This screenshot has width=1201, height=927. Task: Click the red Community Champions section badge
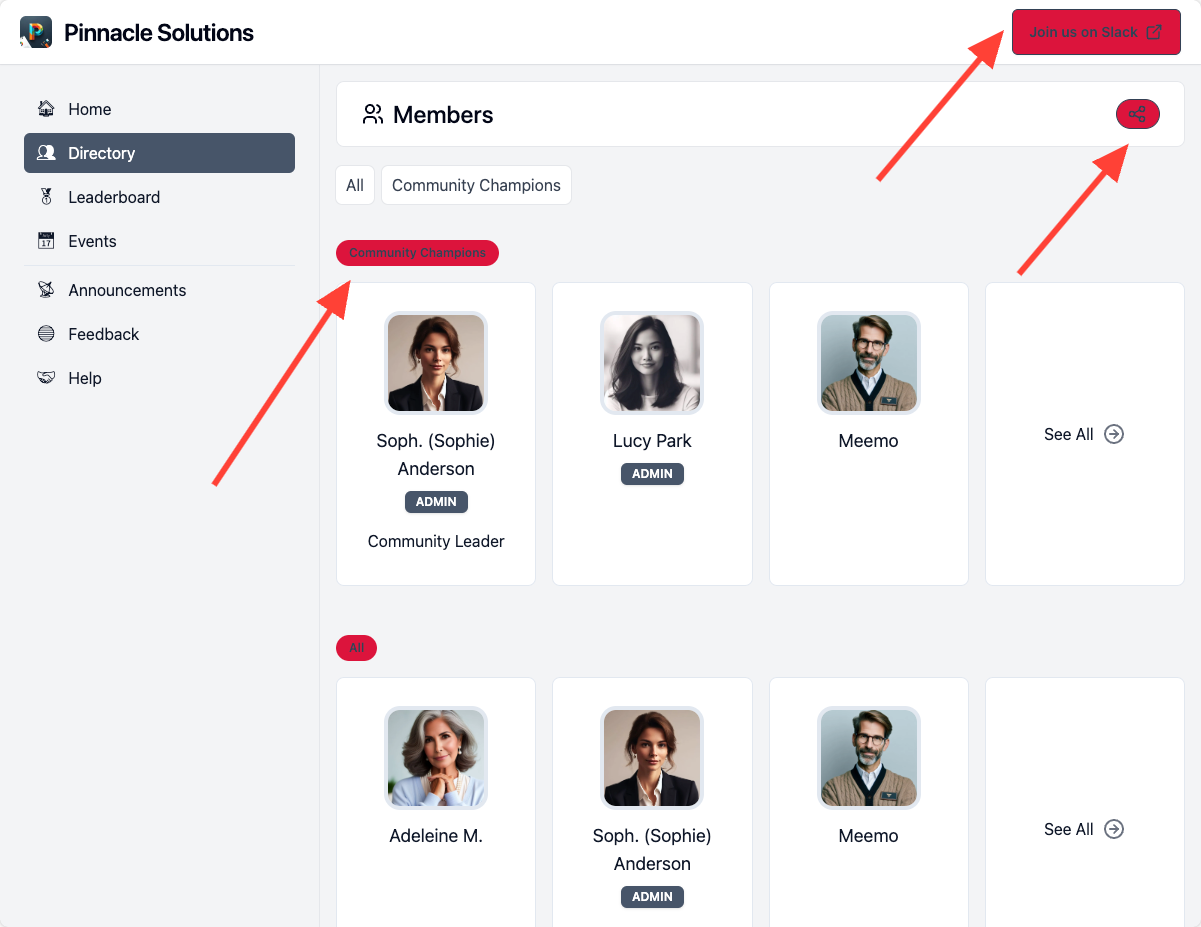click(x=417, y=253)
